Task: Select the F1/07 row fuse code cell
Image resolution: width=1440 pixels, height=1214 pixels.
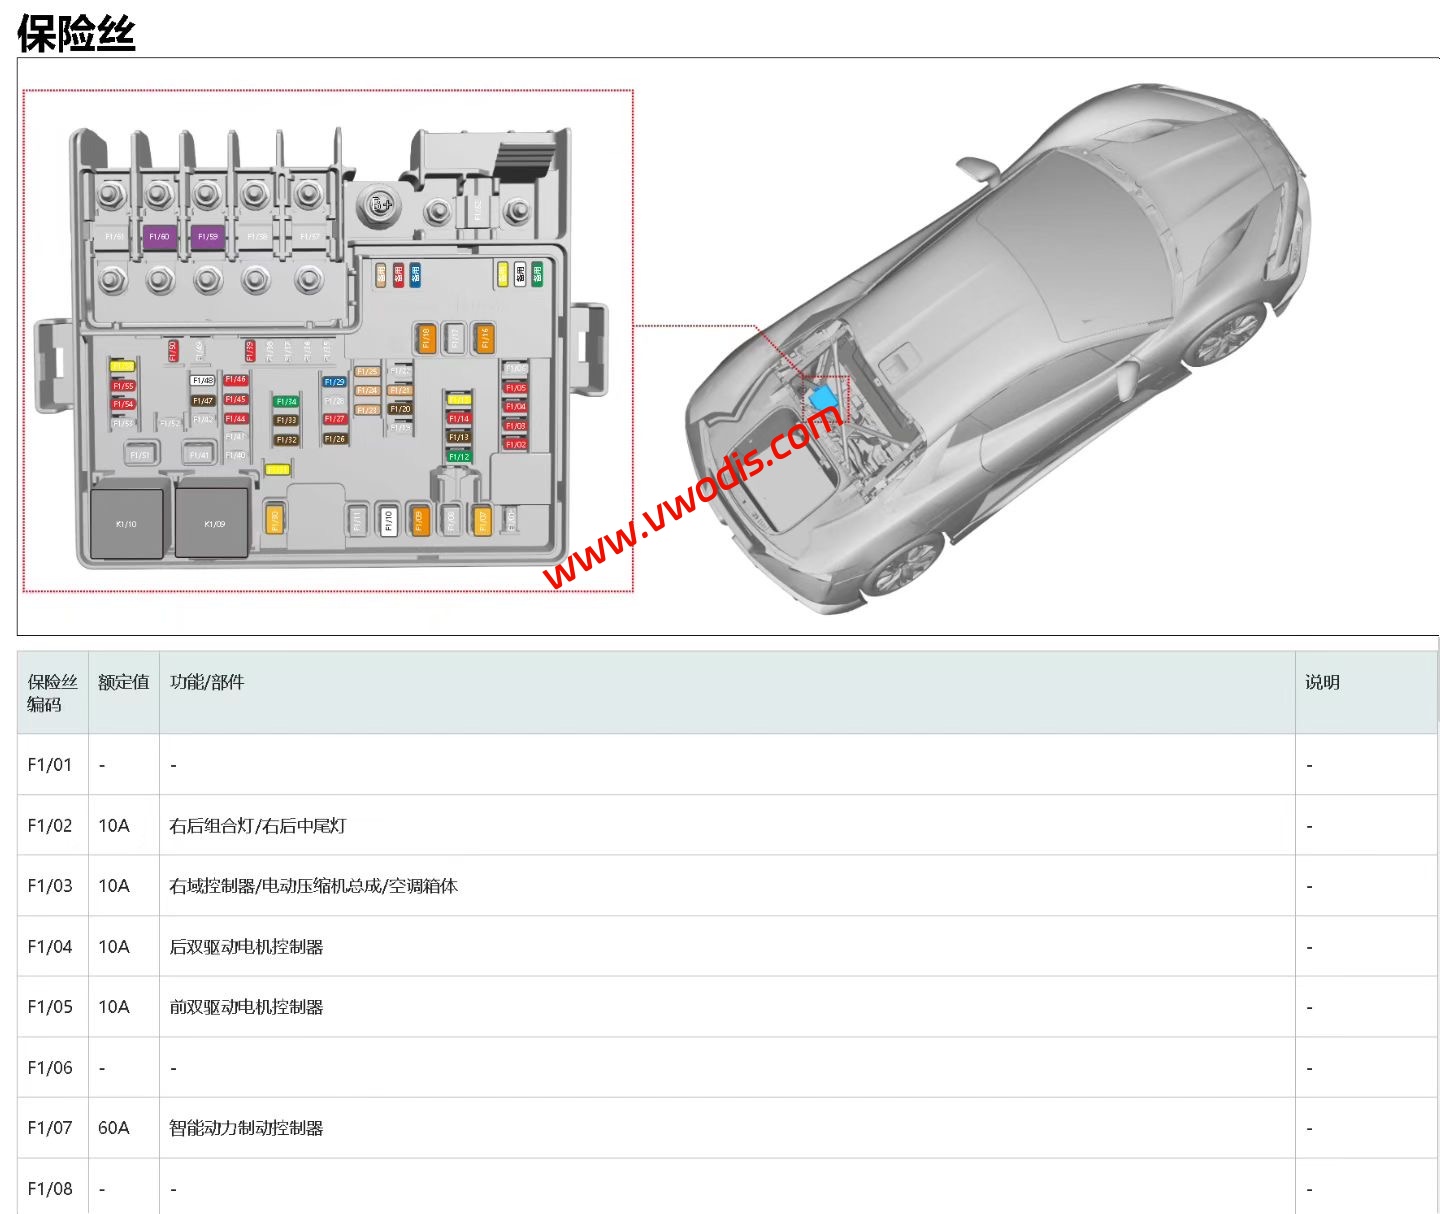Action: pos(50,1128)
